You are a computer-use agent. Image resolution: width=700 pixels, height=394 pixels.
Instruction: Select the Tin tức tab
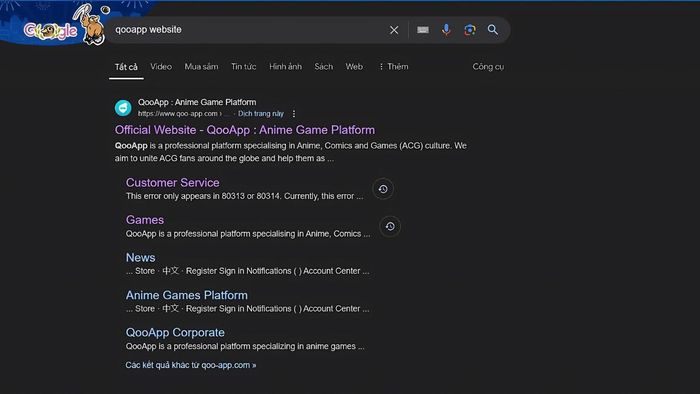243,66
